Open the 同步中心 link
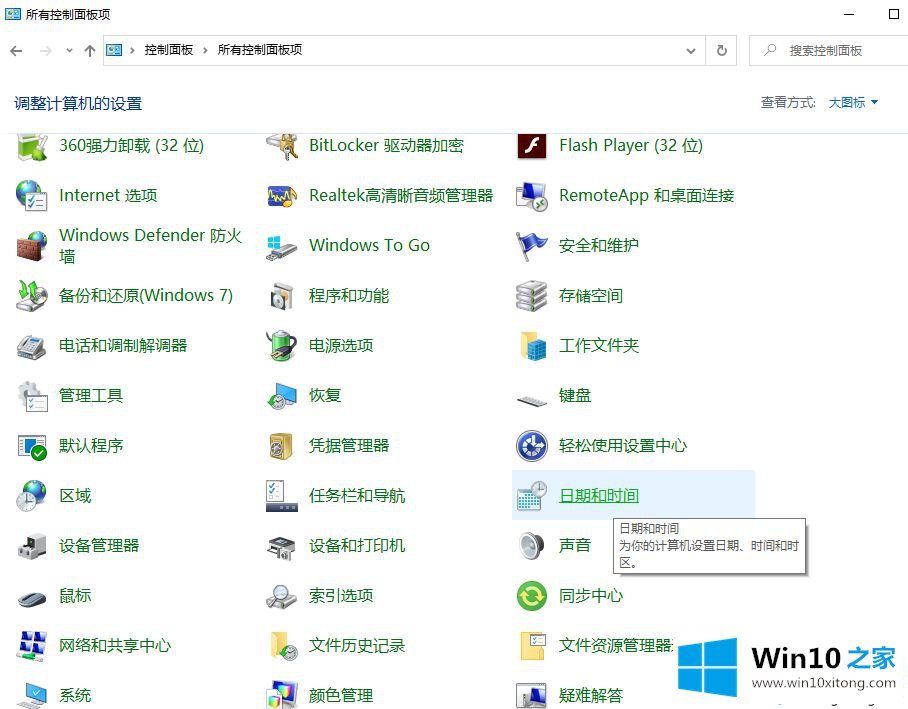The width and height of the screenshot is (908, 709). [591, 596]
